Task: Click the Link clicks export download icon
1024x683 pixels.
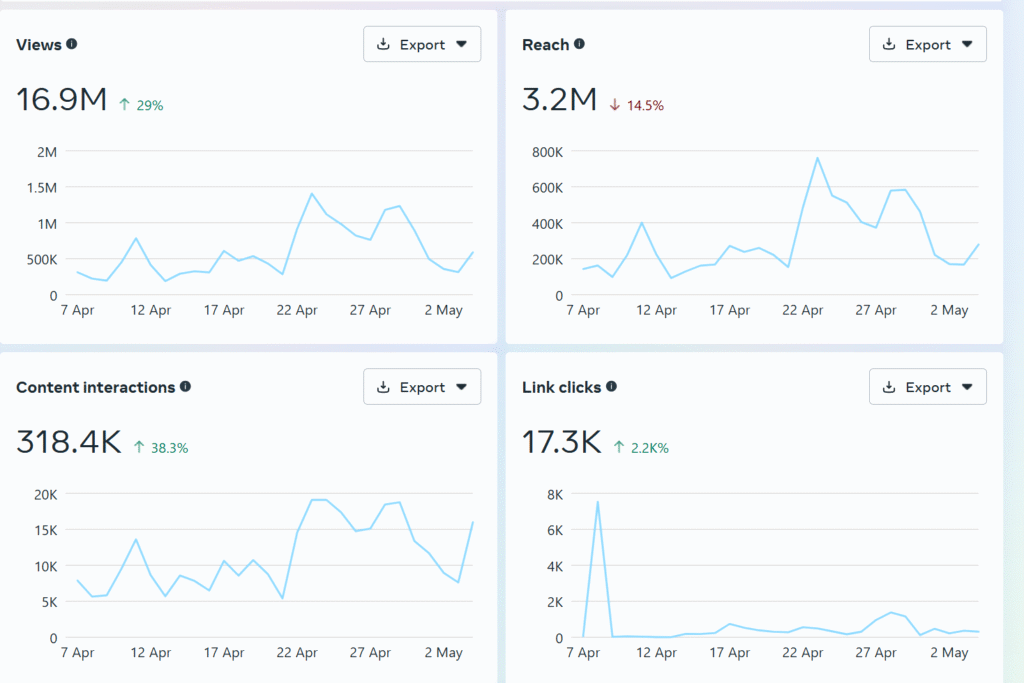Action: (889, 387)
